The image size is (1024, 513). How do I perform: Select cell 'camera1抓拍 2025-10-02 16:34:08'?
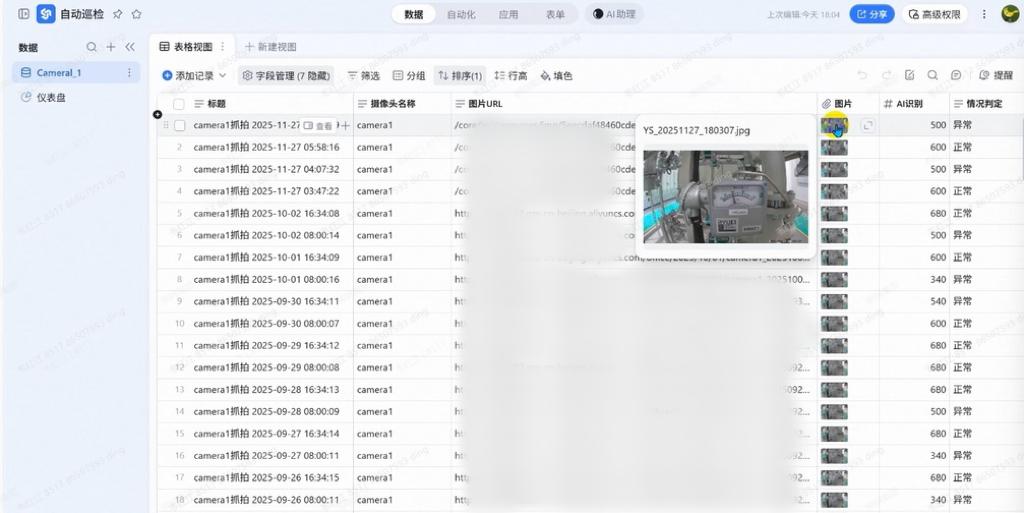click(266, 213)
